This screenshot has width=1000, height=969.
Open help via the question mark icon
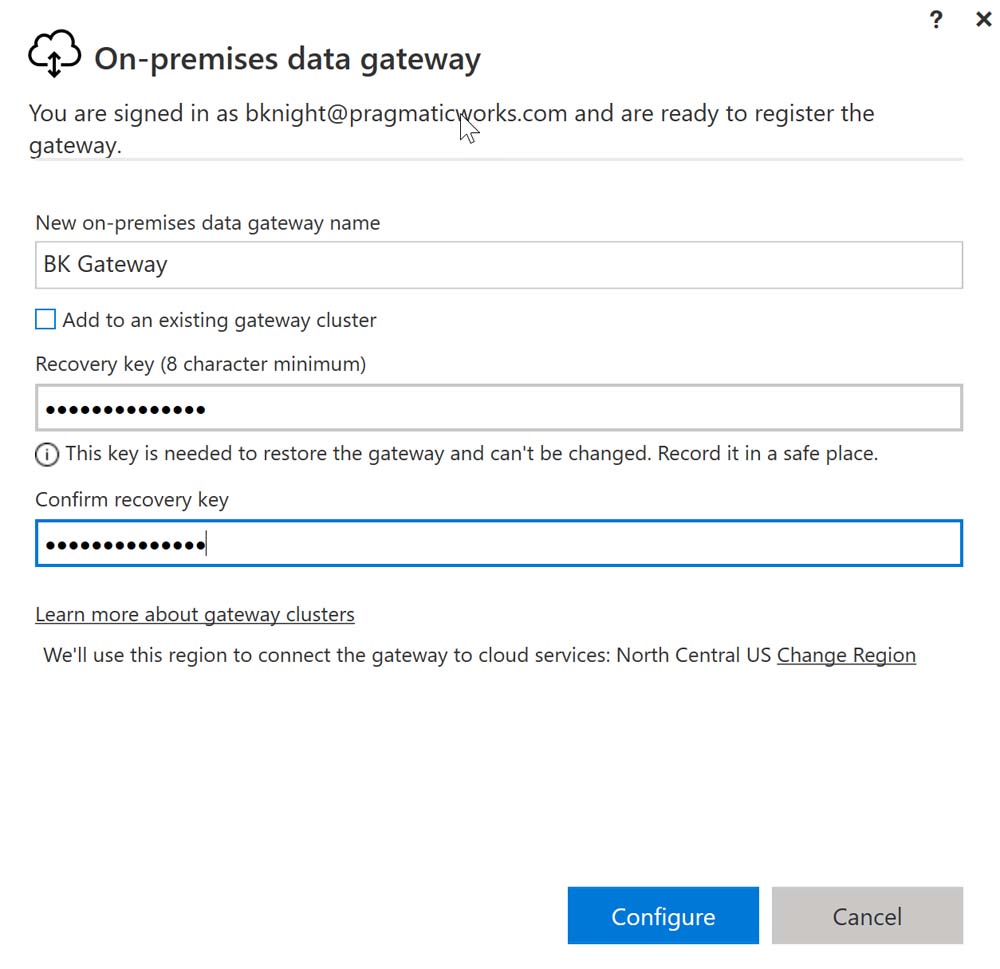[x=936, y=19]
